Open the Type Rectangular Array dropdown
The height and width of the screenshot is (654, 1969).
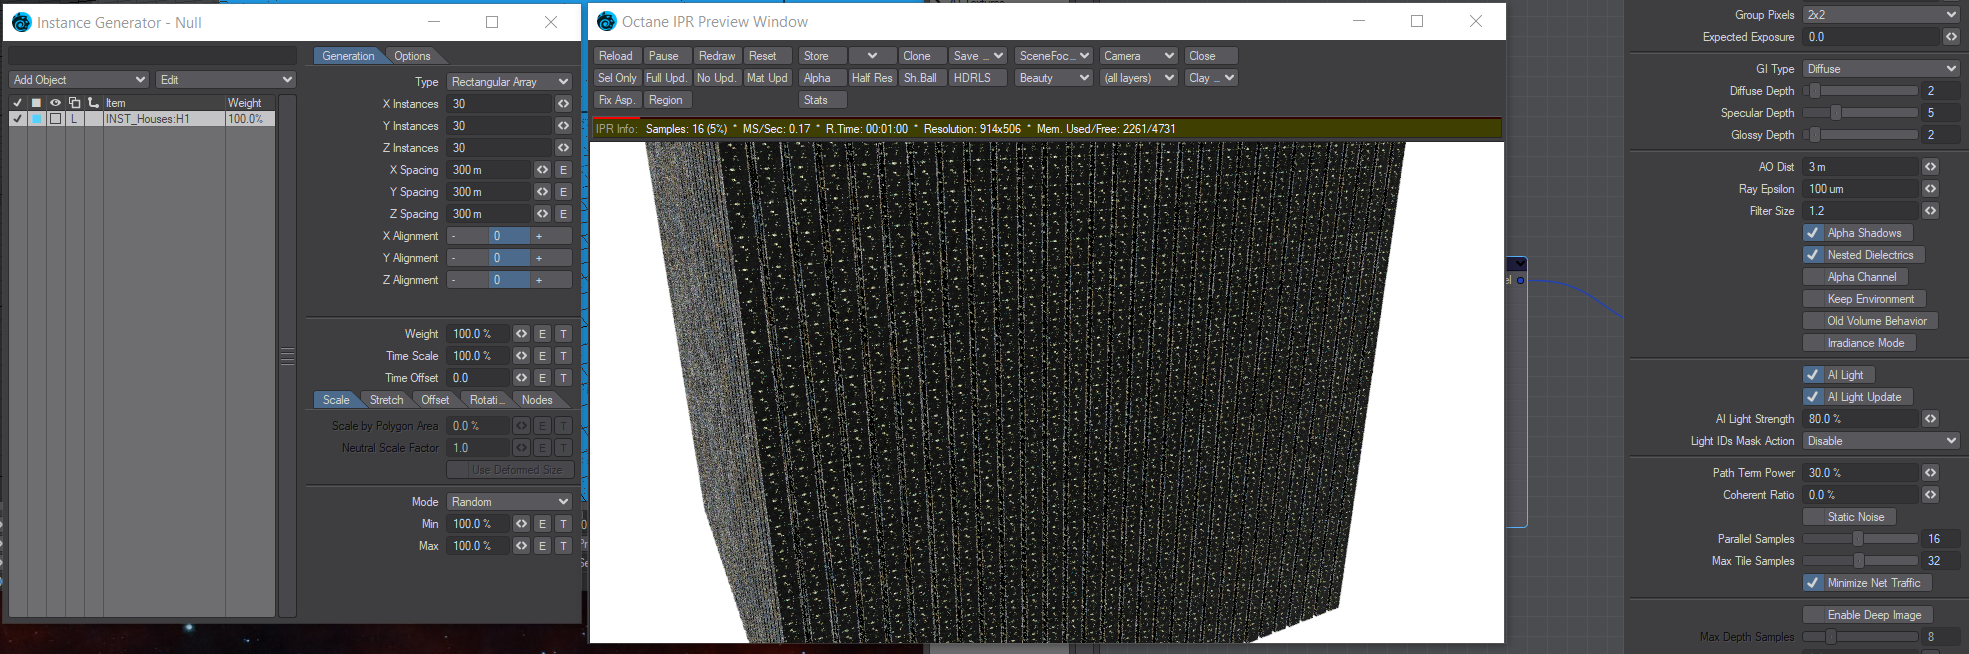(x=509, y=82)
